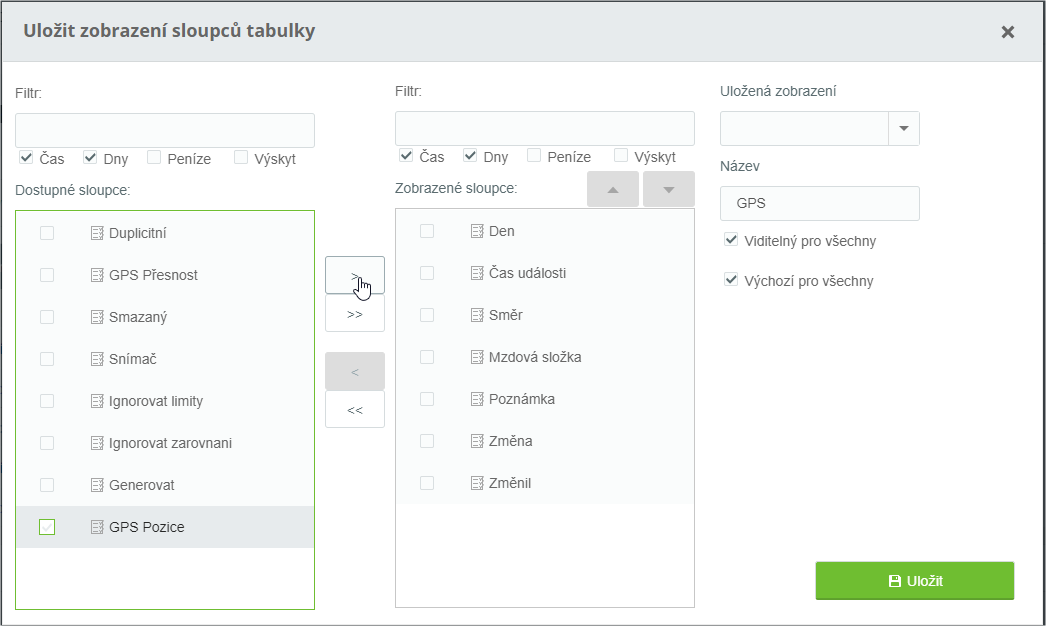Screen dimensions: 1046x626
Task: Select Ignorovat limity in available columns
Action: coord(155,401)
